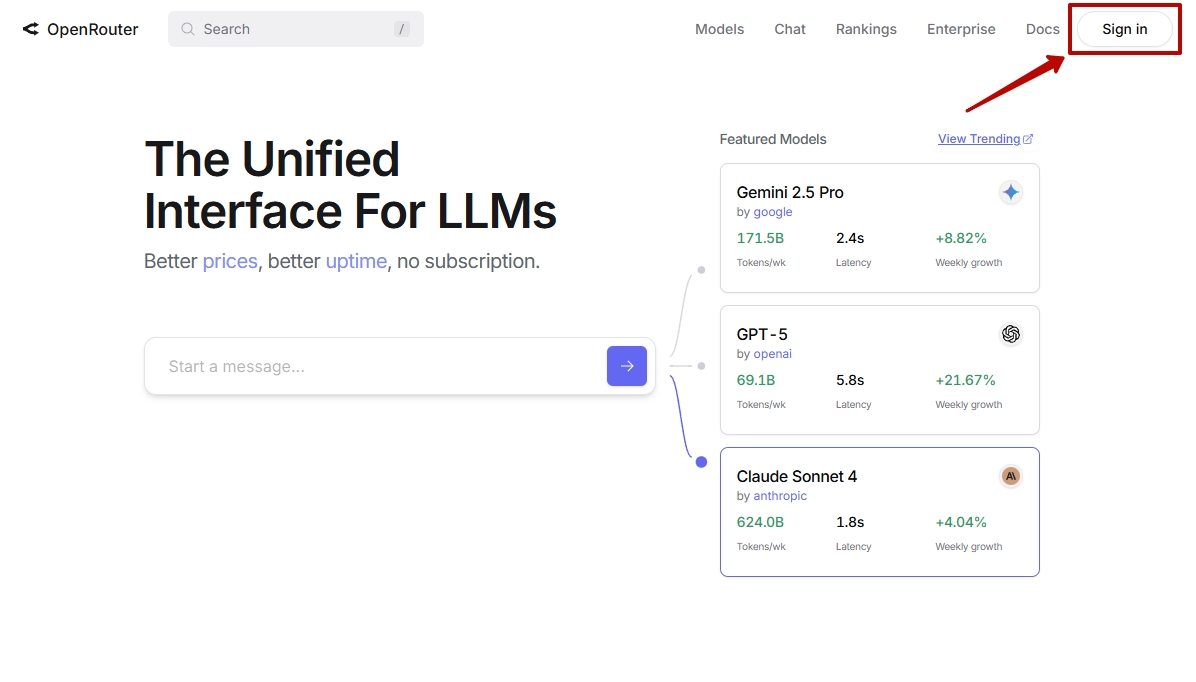The height and width of the screenshot is (682, 1196).
Task: Click the OpenRouter logo icon
Action: click(30, 29)
